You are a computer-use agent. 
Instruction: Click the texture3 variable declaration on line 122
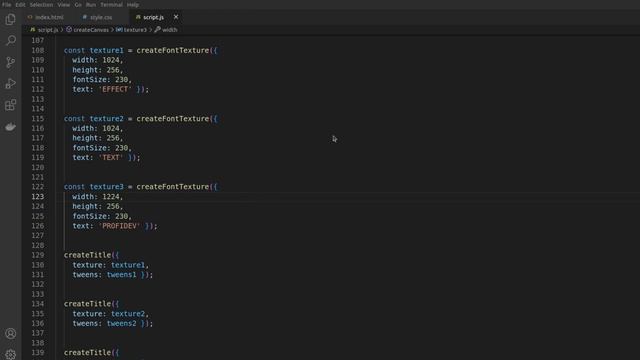(107, 187)
